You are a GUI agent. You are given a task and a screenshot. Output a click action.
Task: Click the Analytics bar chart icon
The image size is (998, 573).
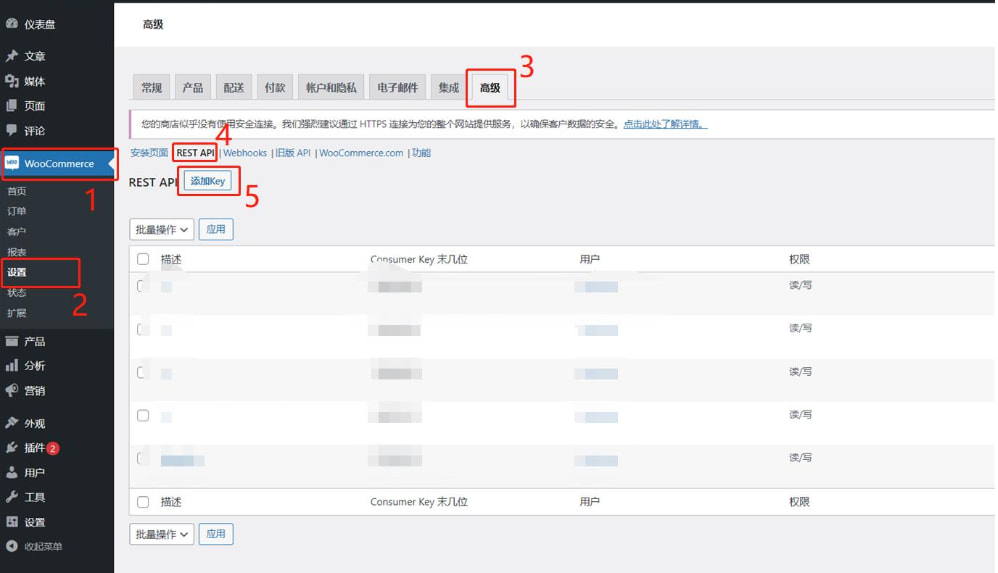[12, 366]
